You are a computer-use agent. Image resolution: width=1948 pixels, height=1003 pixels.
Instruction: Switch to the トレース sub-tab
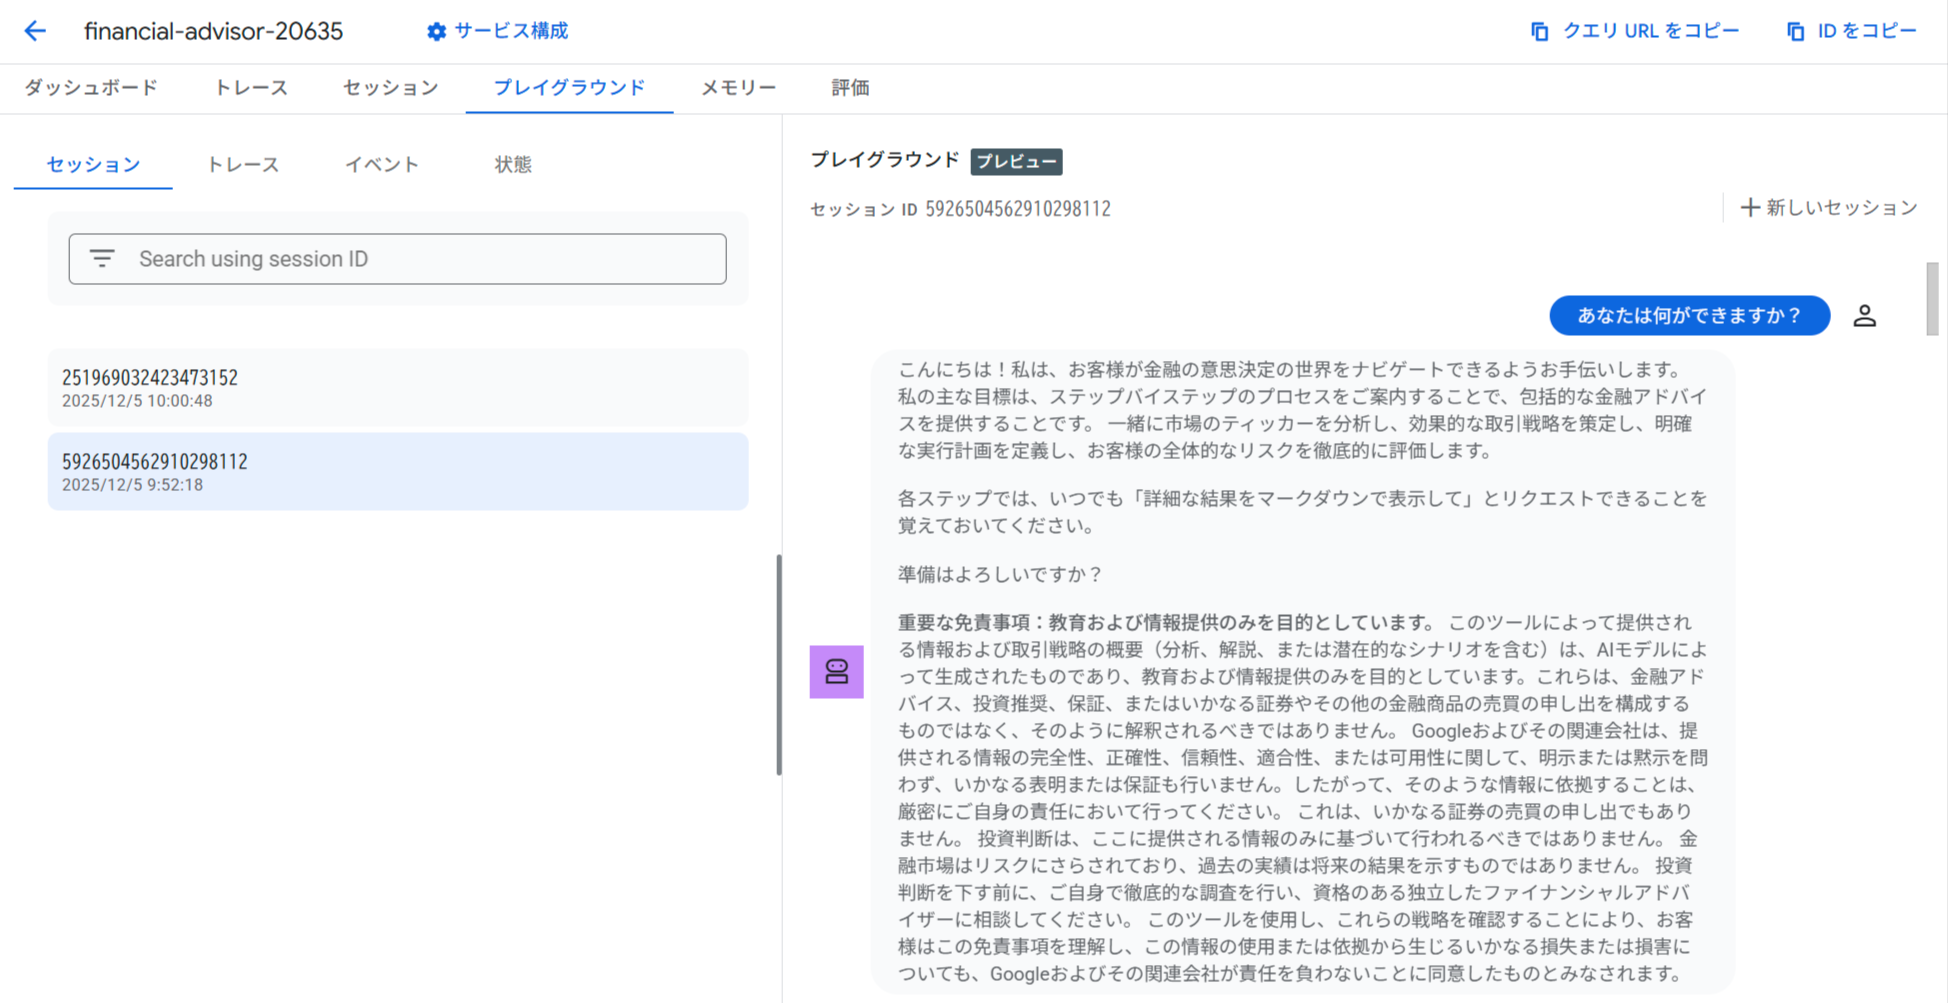[243, 164]
